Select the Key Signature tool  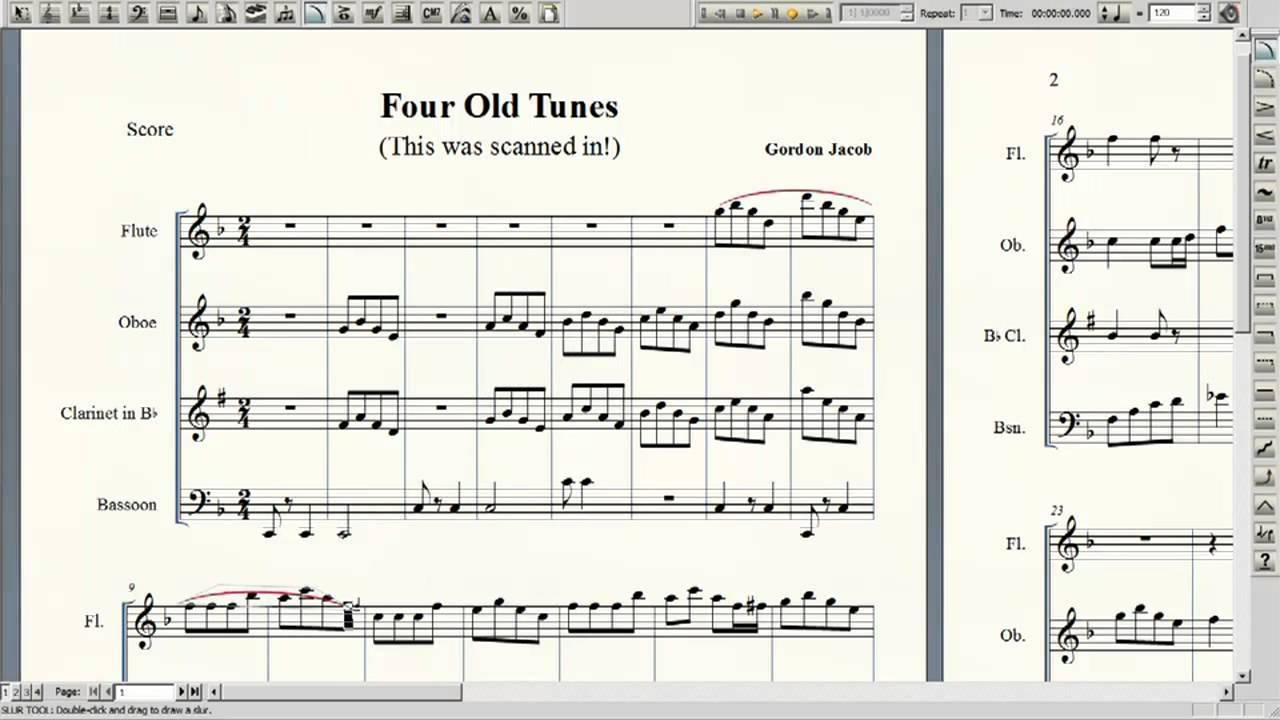(x=79, y=13)
